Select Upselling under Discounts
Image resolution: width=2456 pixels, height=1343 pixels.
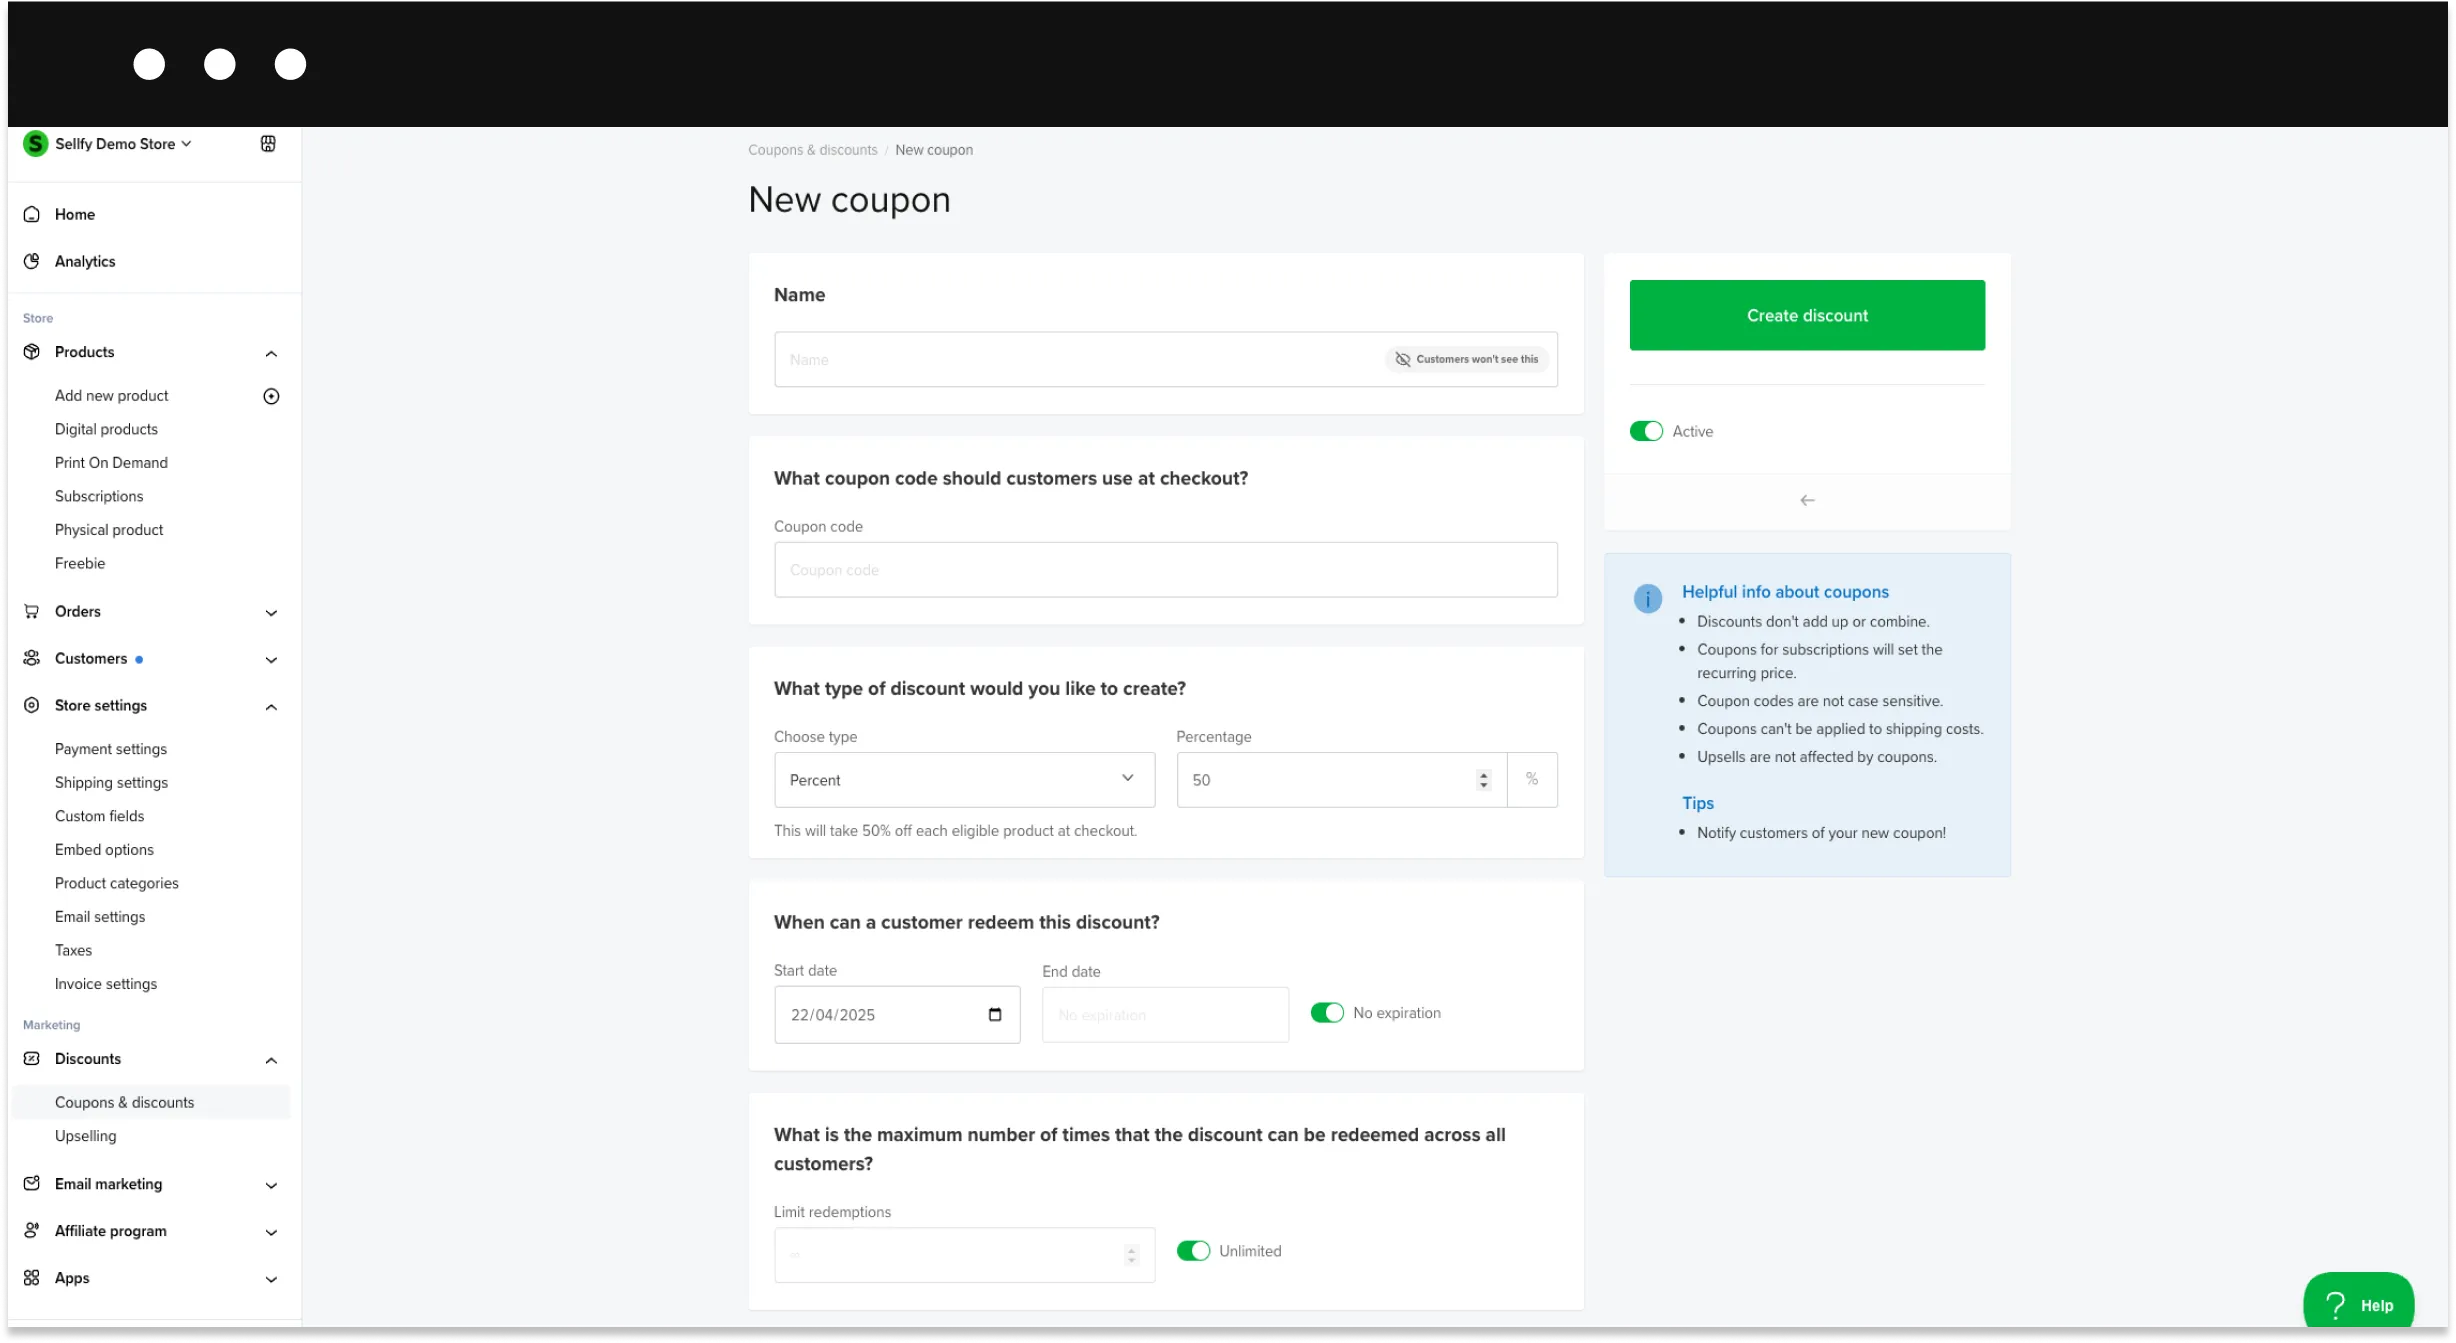86,1136
